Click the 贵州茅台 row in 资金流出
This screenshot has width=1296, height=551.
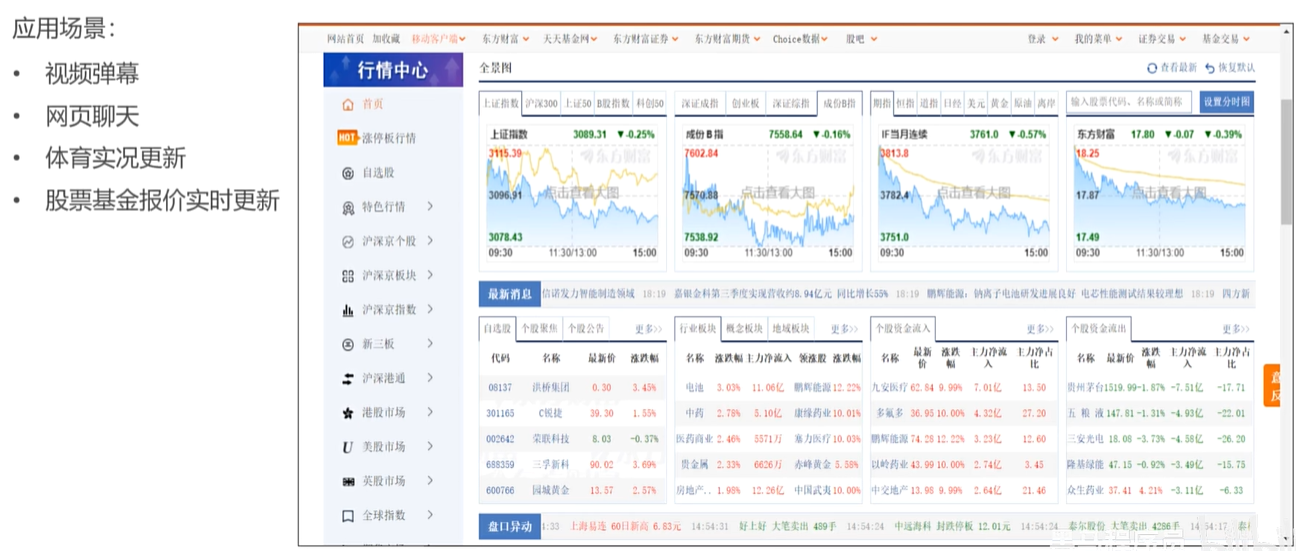[x=1160, y=388]
